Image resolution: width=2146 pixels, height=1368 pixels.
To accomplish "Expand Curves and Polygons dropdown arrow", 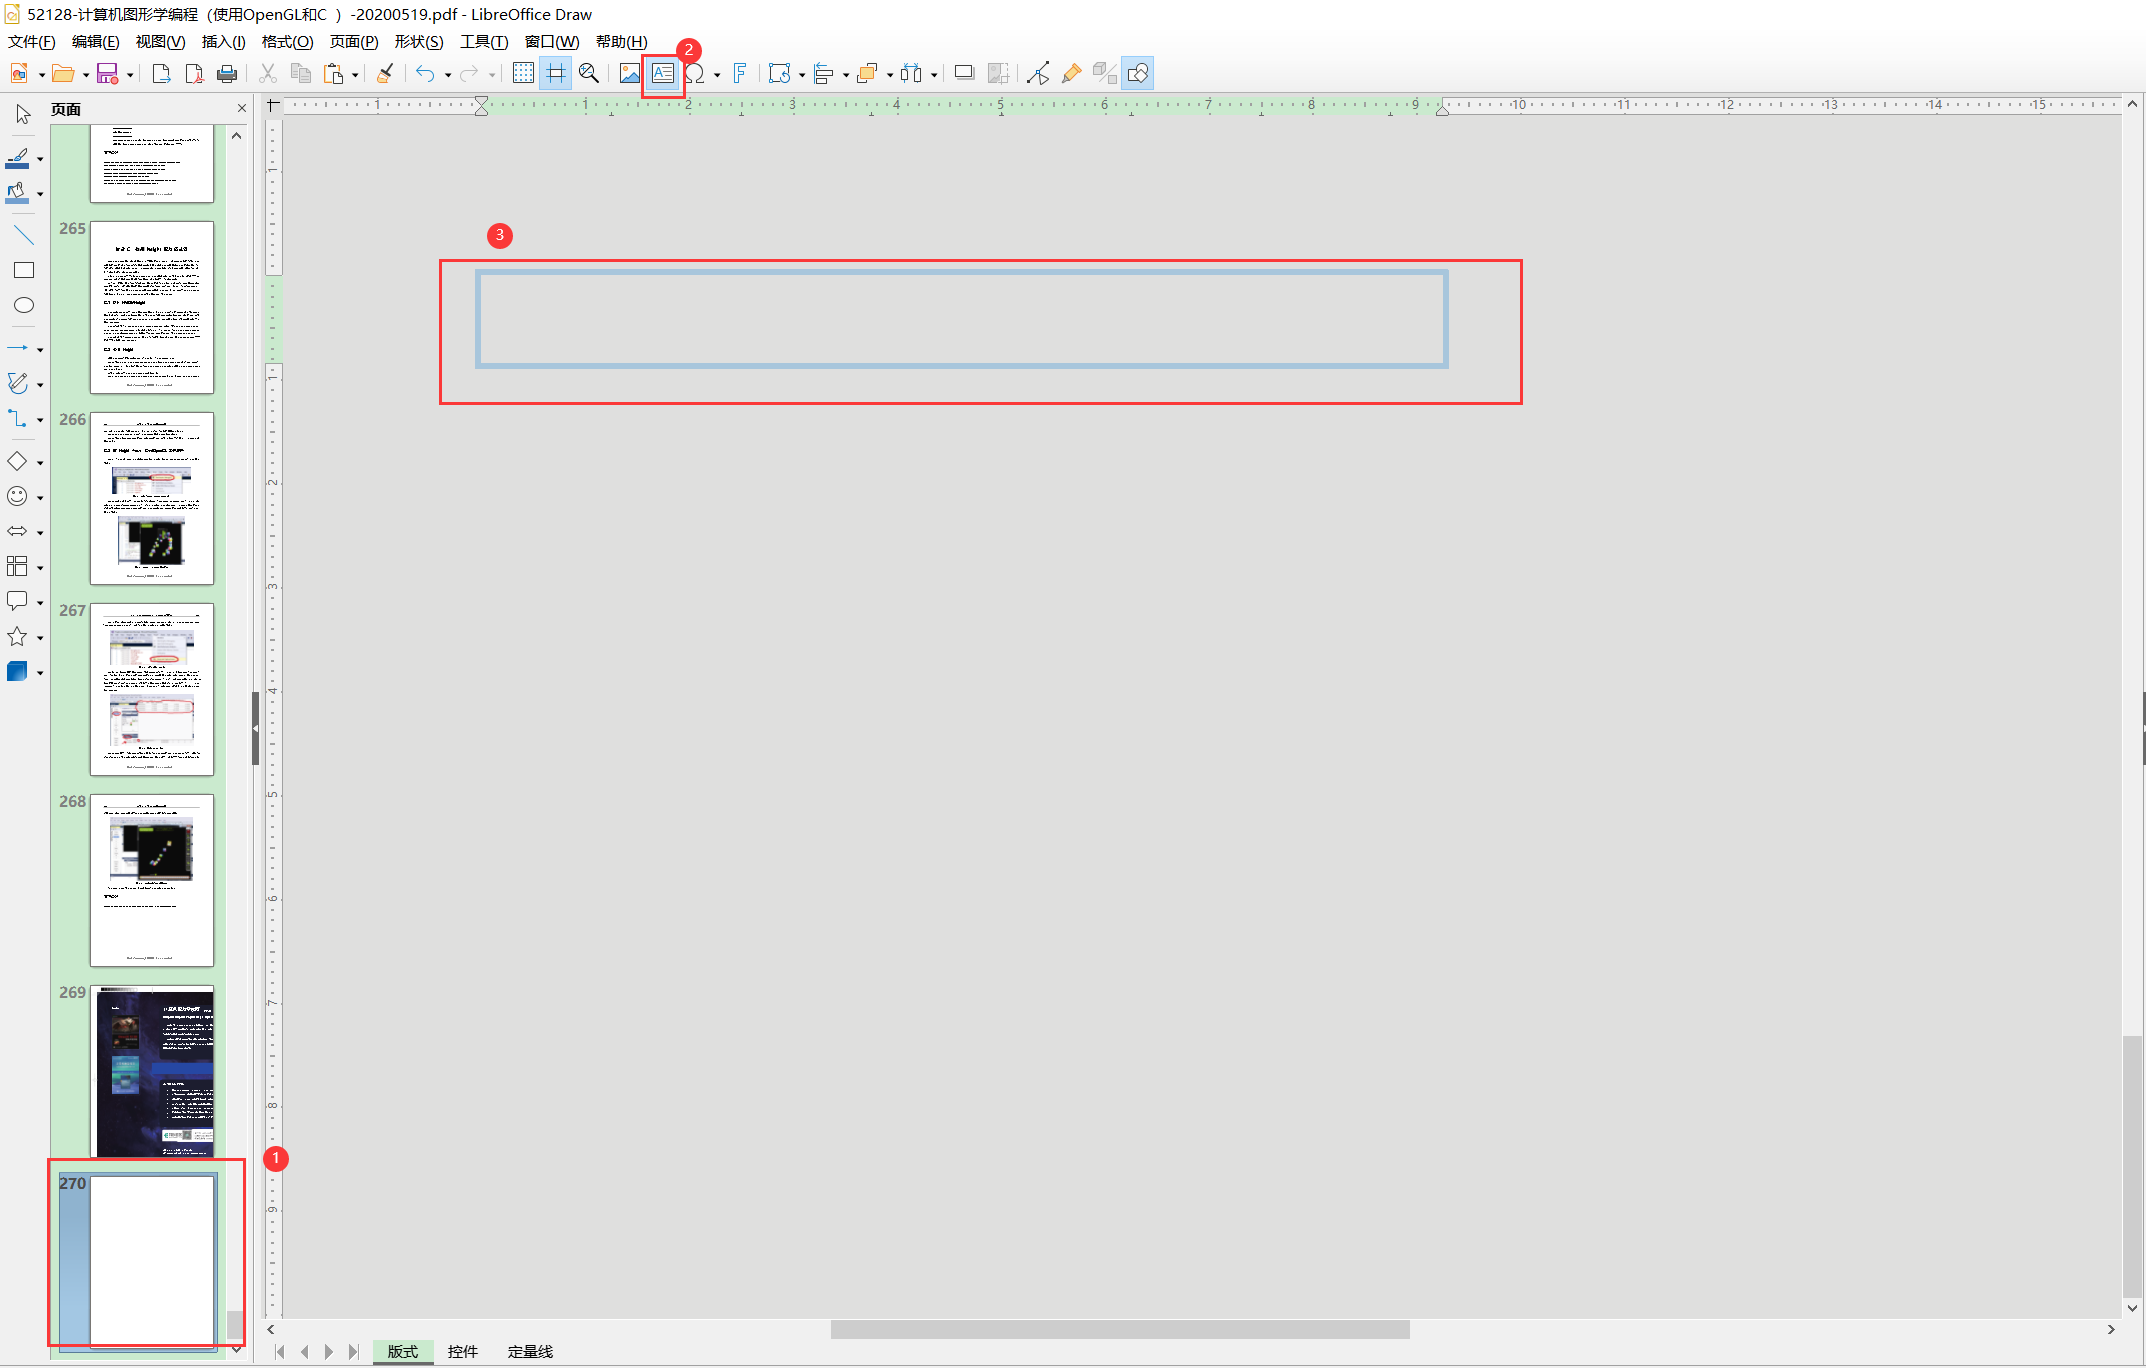I will pos(40,384).
